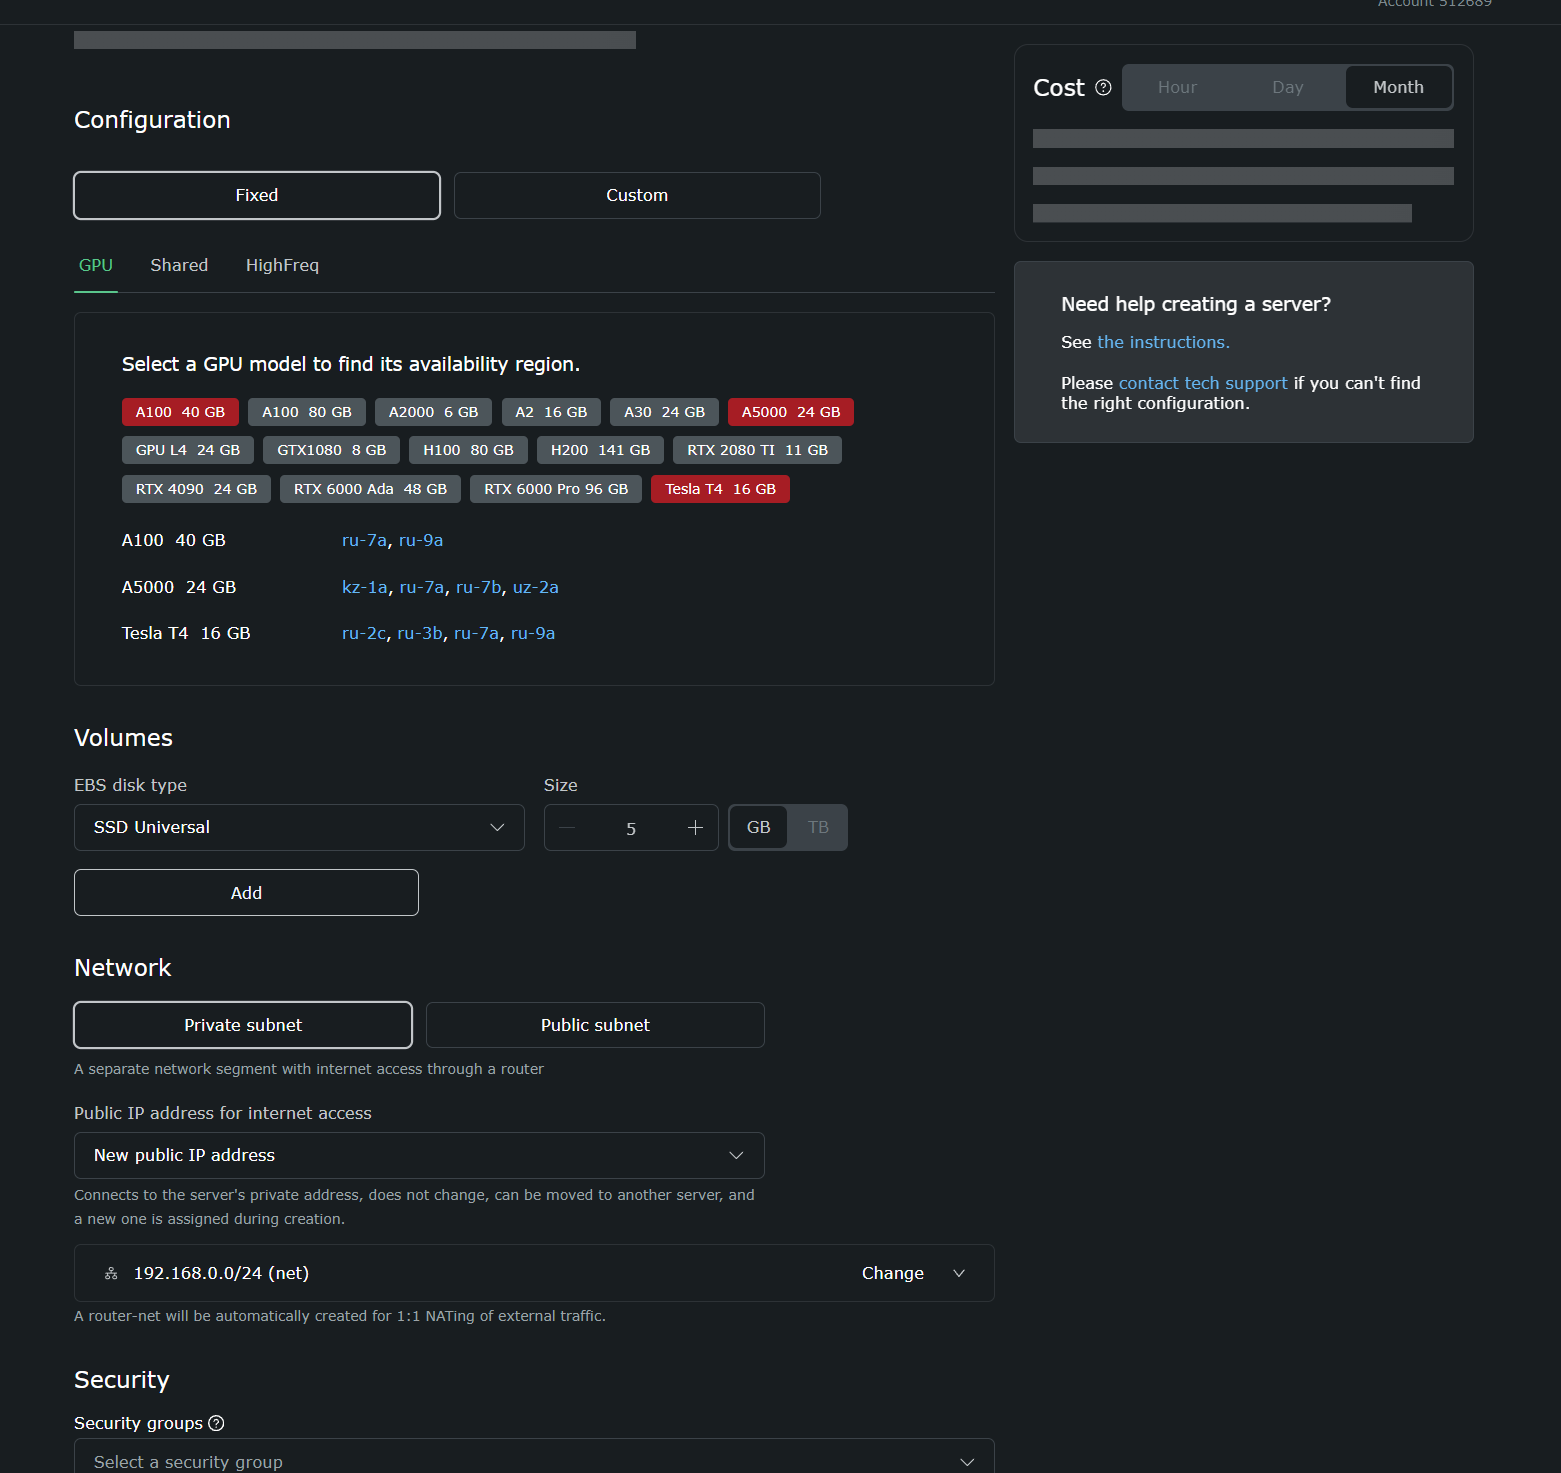Open the instructions link
The width and height of the screenshot is (1561, 1473).
1163,342
